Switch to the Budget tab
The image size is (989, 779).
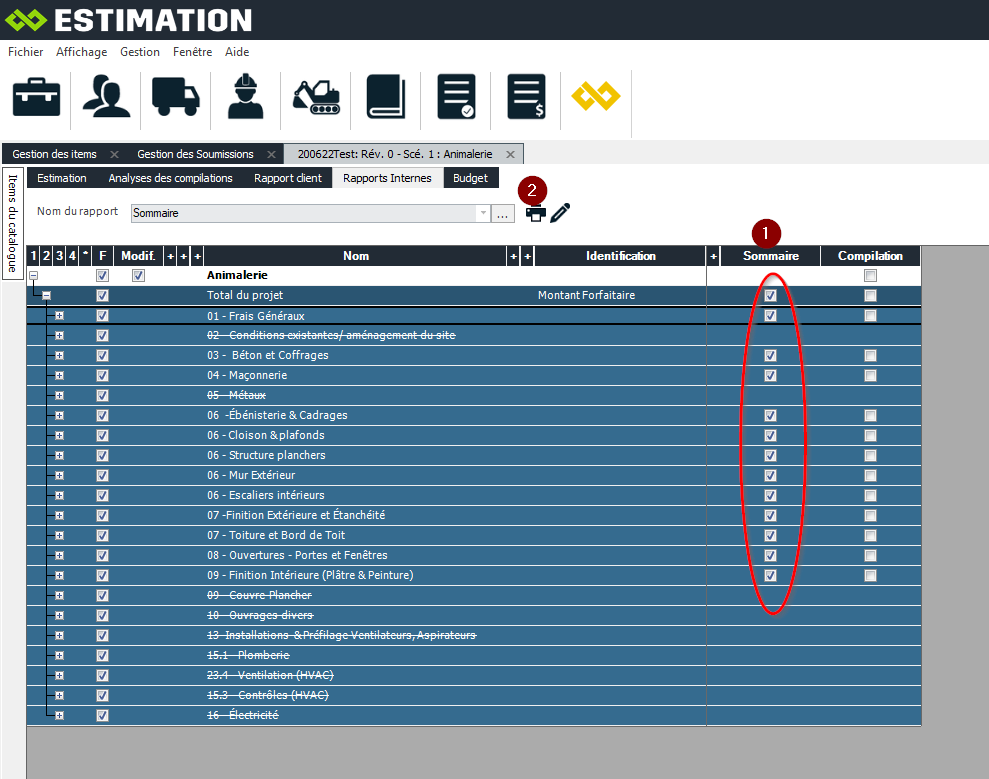pos(470,178)
